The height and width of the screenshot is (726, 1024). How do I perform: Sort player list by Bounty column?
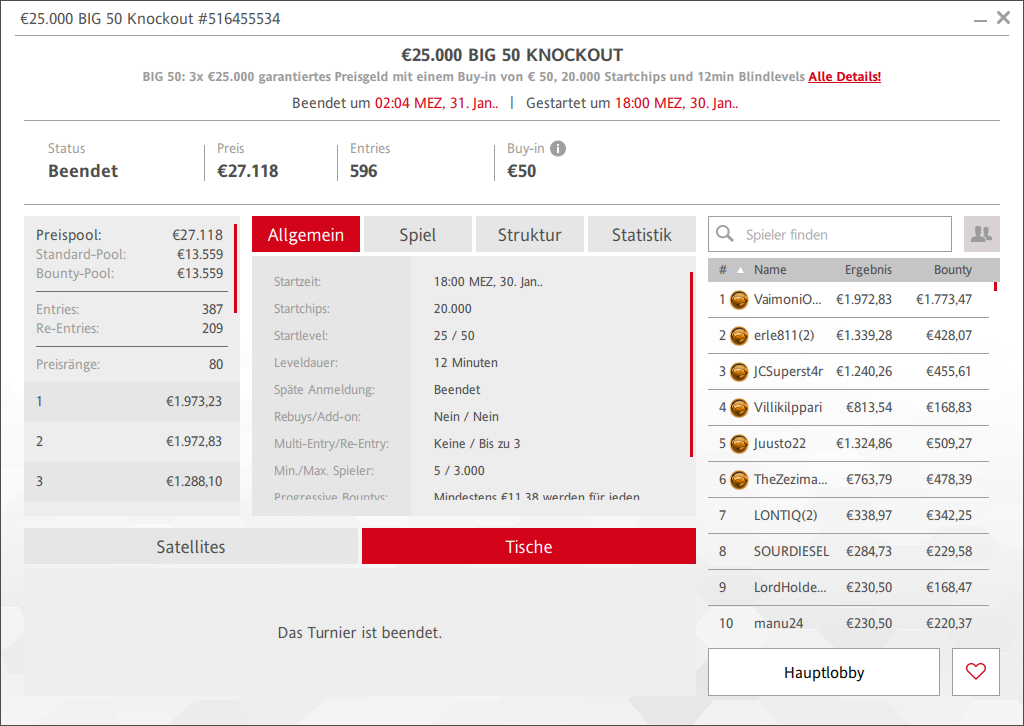(952, 270)
